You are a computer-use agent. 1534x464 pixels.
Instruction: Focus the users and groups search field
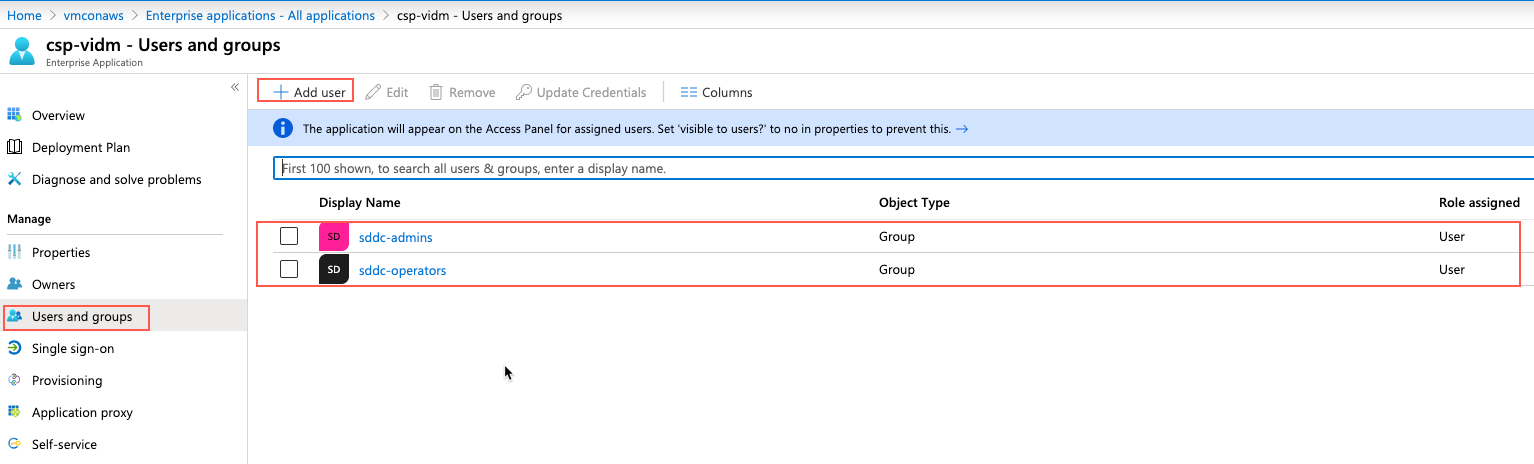coord(900,169)
